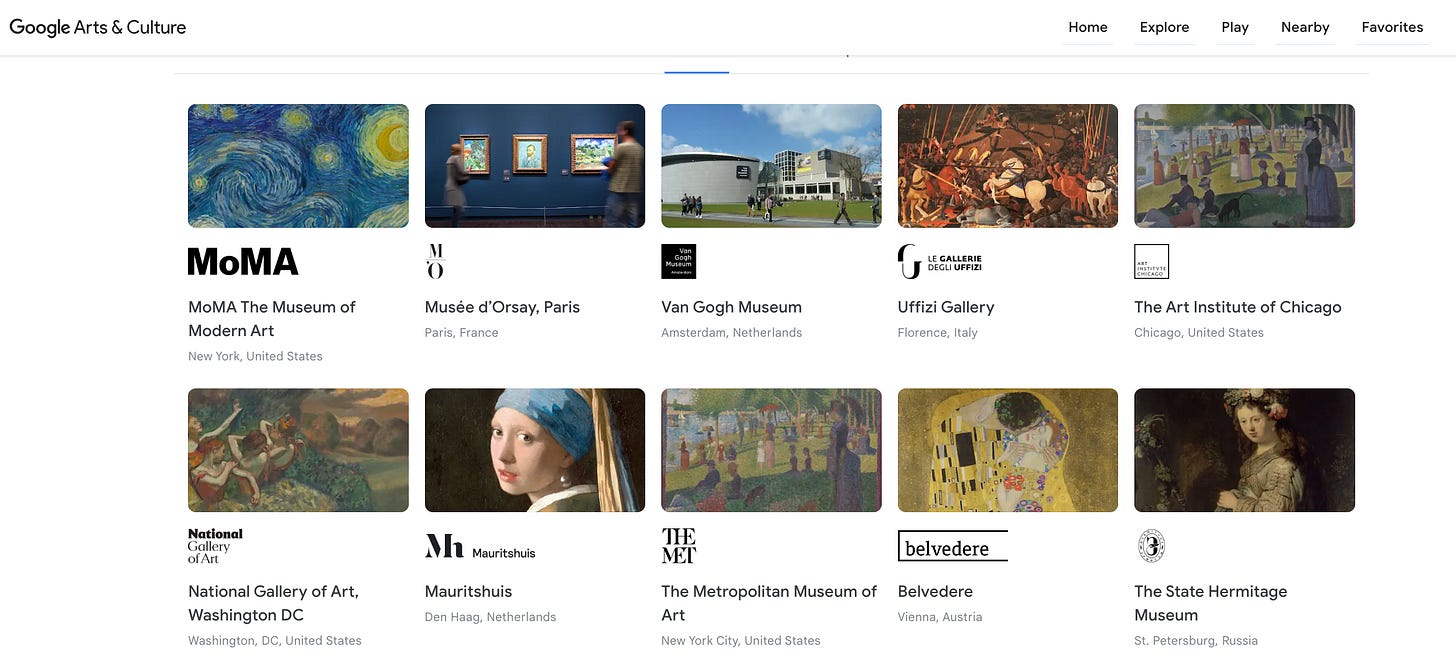Open Klimt's The Kiss thumbnail for Belvedere
Image resolution: width=1456 pixels, height=666 pixels.
tap(1008, 450)
